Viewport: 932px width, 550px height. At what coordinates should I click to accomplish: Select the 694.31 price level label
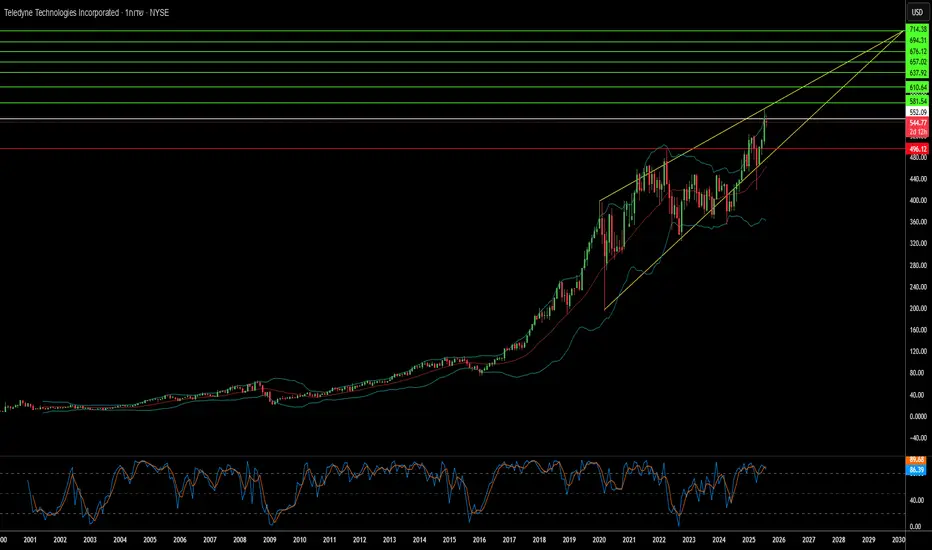[918, 40]
